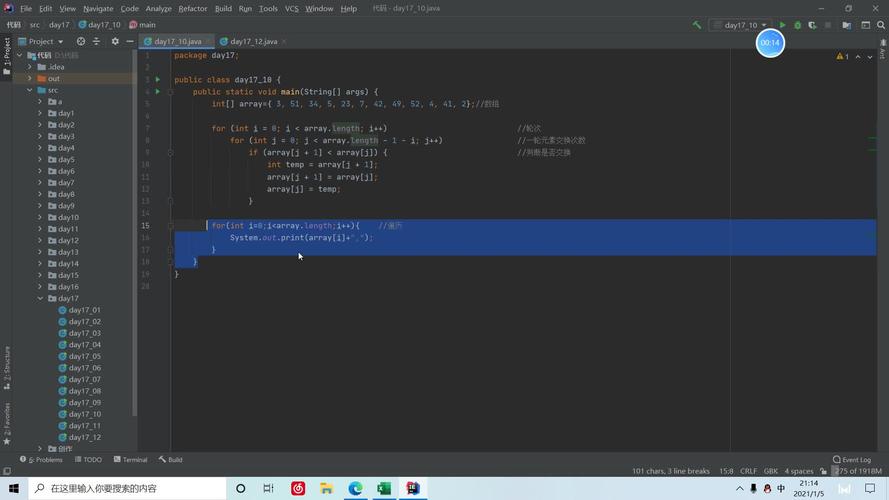This screenshot has width=889, height=500.
Task: Click the run gutter arrow beside main method
Action: point(157,92)
